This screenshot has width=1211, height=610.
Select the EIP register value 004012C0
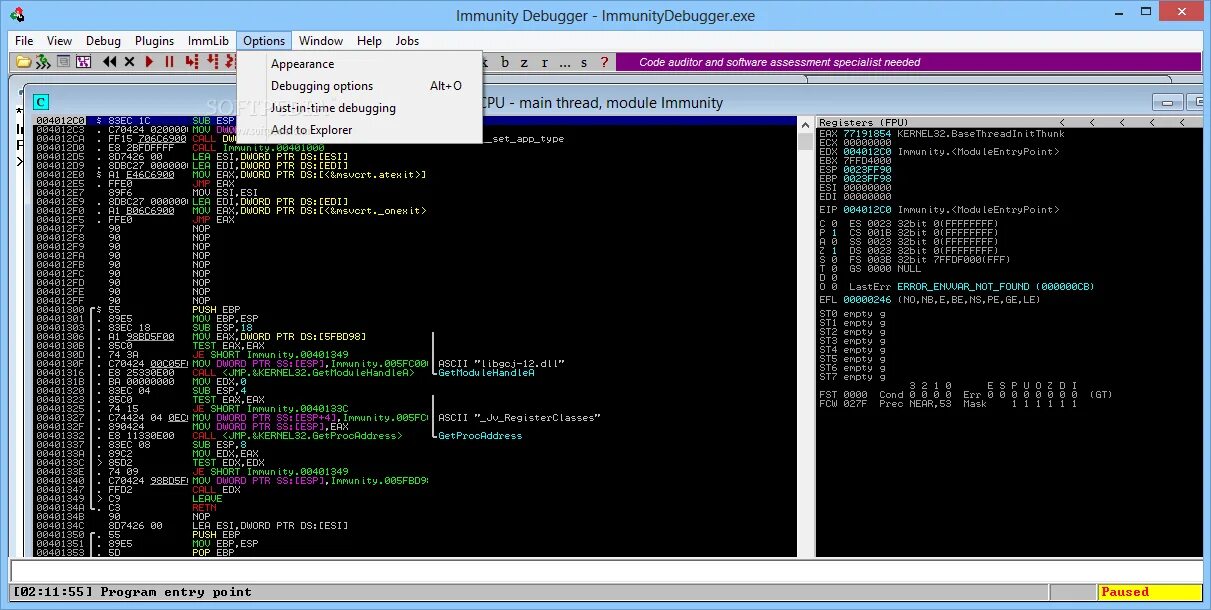pyautogui.click(x=868, y=210)
